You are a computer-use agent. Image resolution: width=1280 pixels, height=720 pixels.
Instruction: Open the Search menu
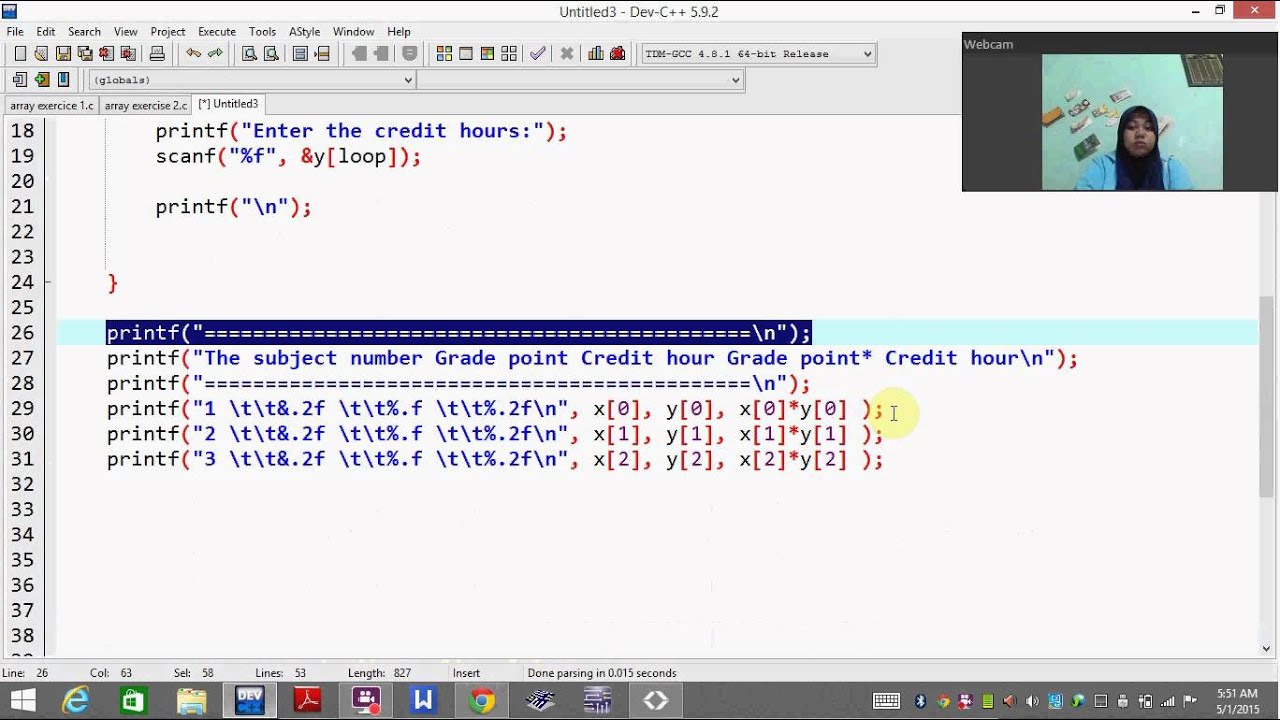(x=84, y=32)
